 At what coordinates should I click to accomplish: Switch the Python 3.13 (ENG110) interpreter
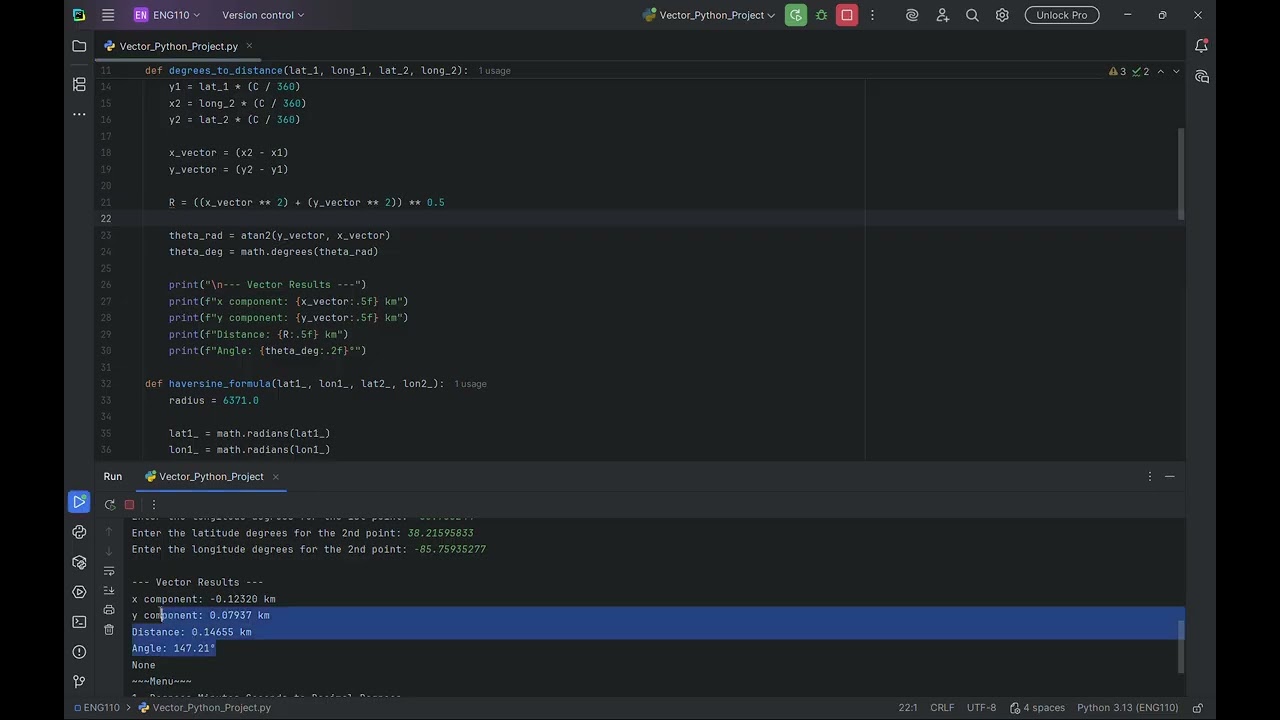(x=1127, y=708)
